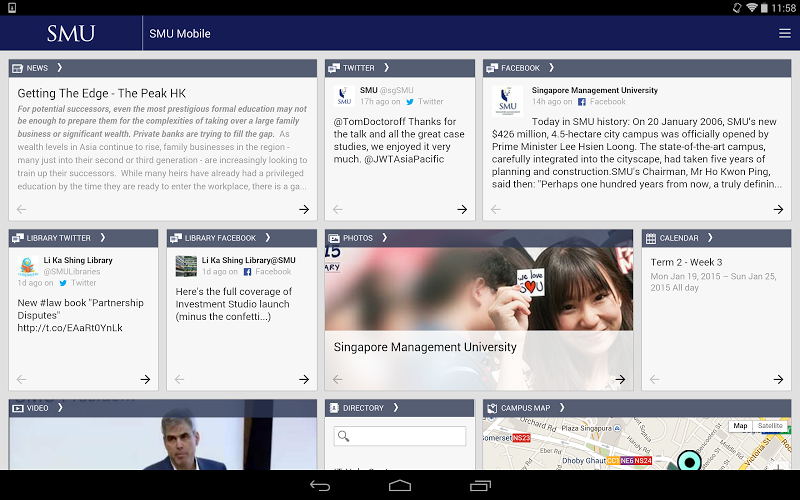Screen dimensions: 800x500
Task: Tap Li Ka Shing Library Twitter avatar
Action: [28, 266]
